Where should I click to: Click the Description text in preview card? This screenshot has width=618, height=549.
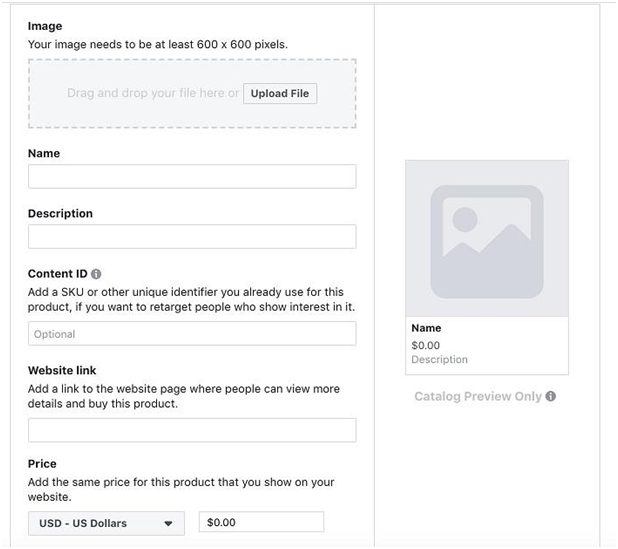pos(439,360)
